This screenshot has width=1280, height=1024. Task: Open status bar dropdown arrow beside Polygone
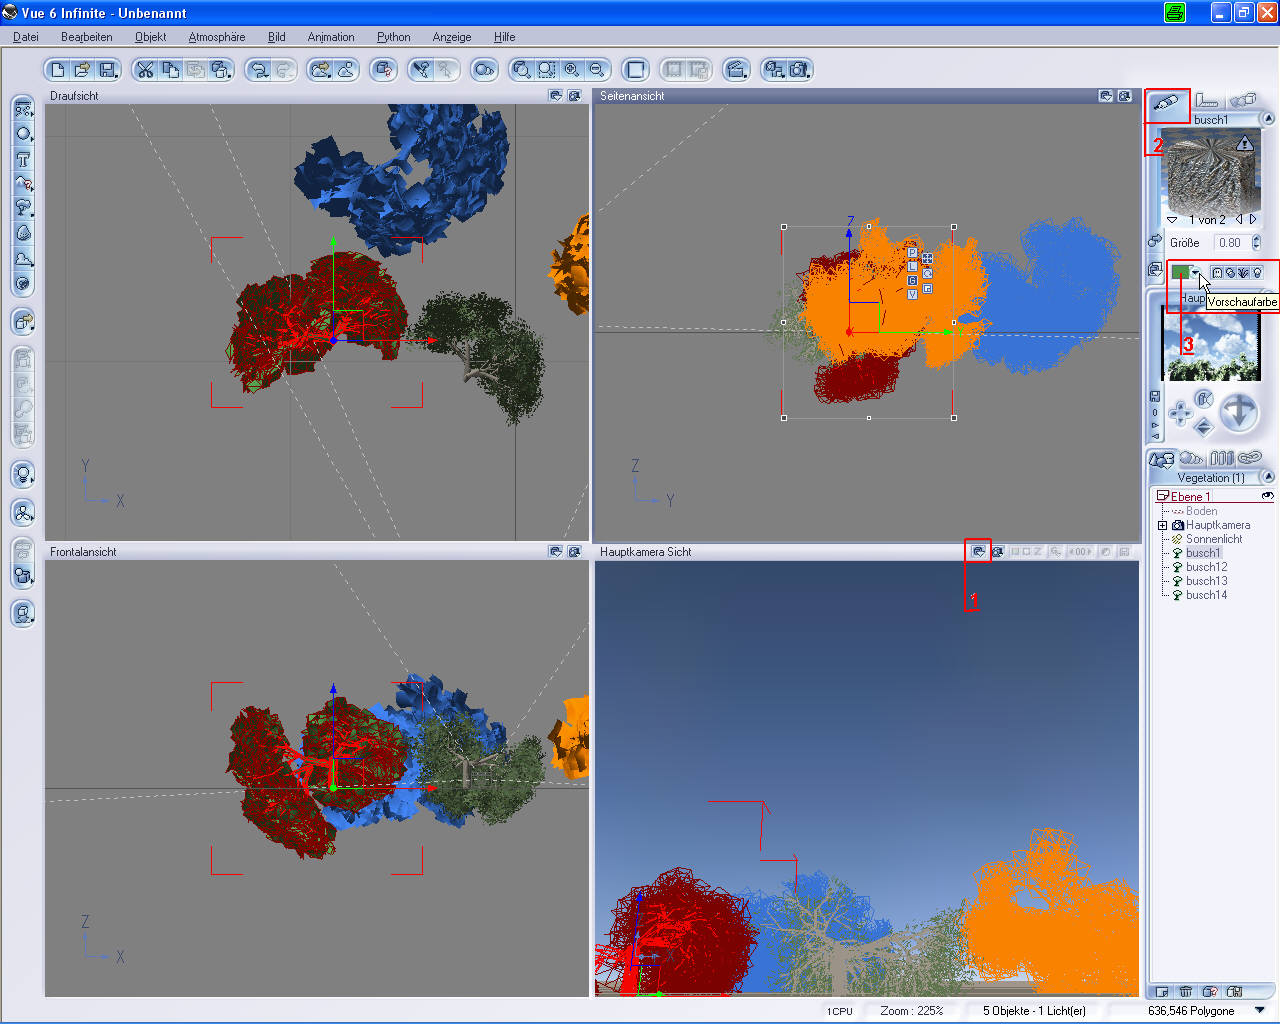pos(1260,1010)
